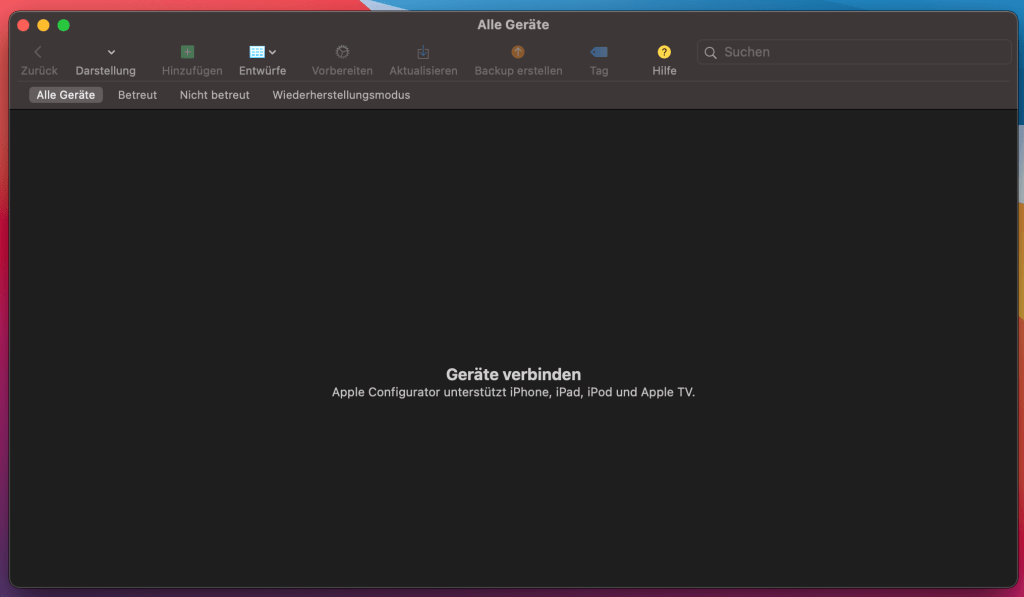
Task: Click the Zurück back arrow
Action: coord(38,52)
